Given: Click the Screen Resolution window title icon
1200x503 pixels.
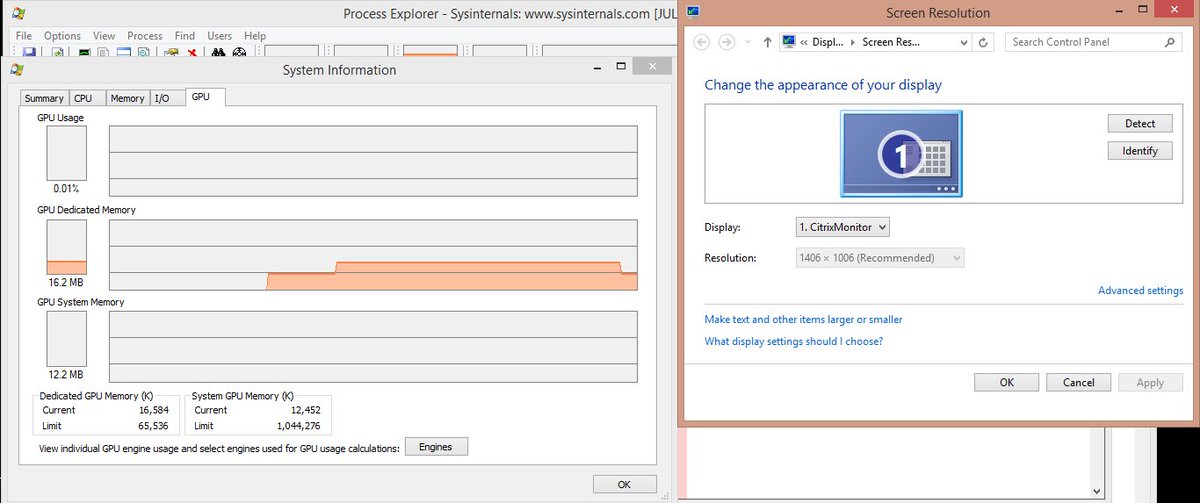Looking at the screenshot, I should click(693, 12).
